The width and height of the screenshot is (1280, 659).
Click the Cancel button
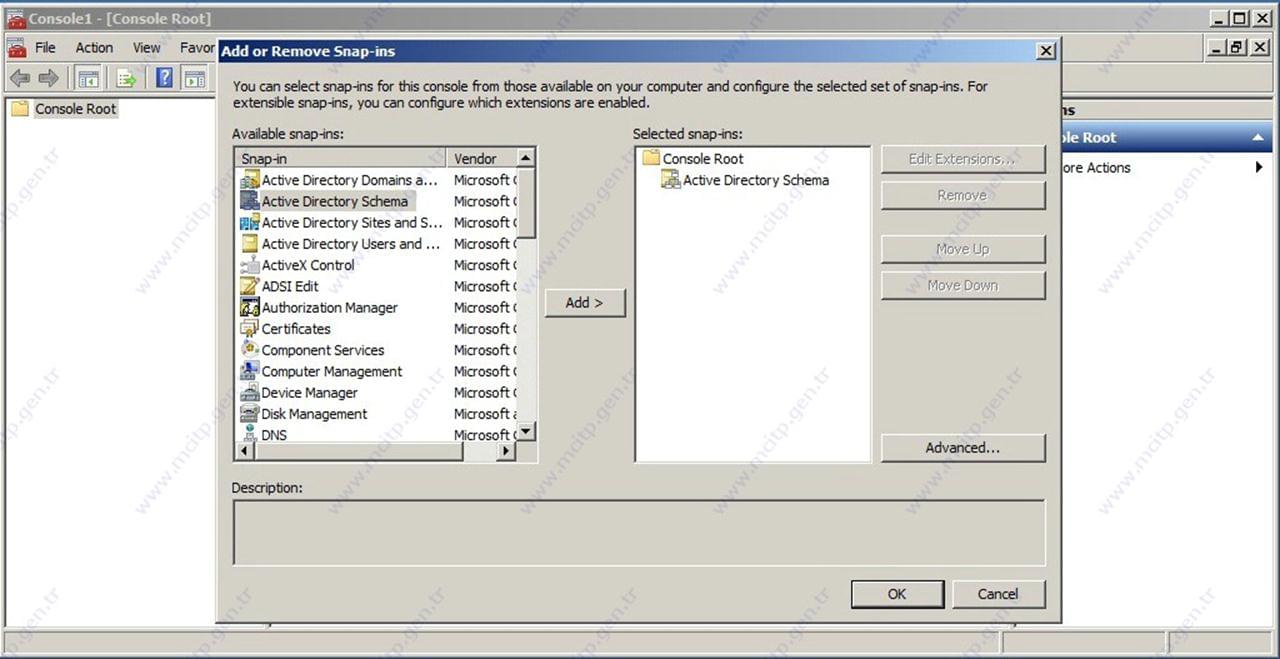pos(998,594)
